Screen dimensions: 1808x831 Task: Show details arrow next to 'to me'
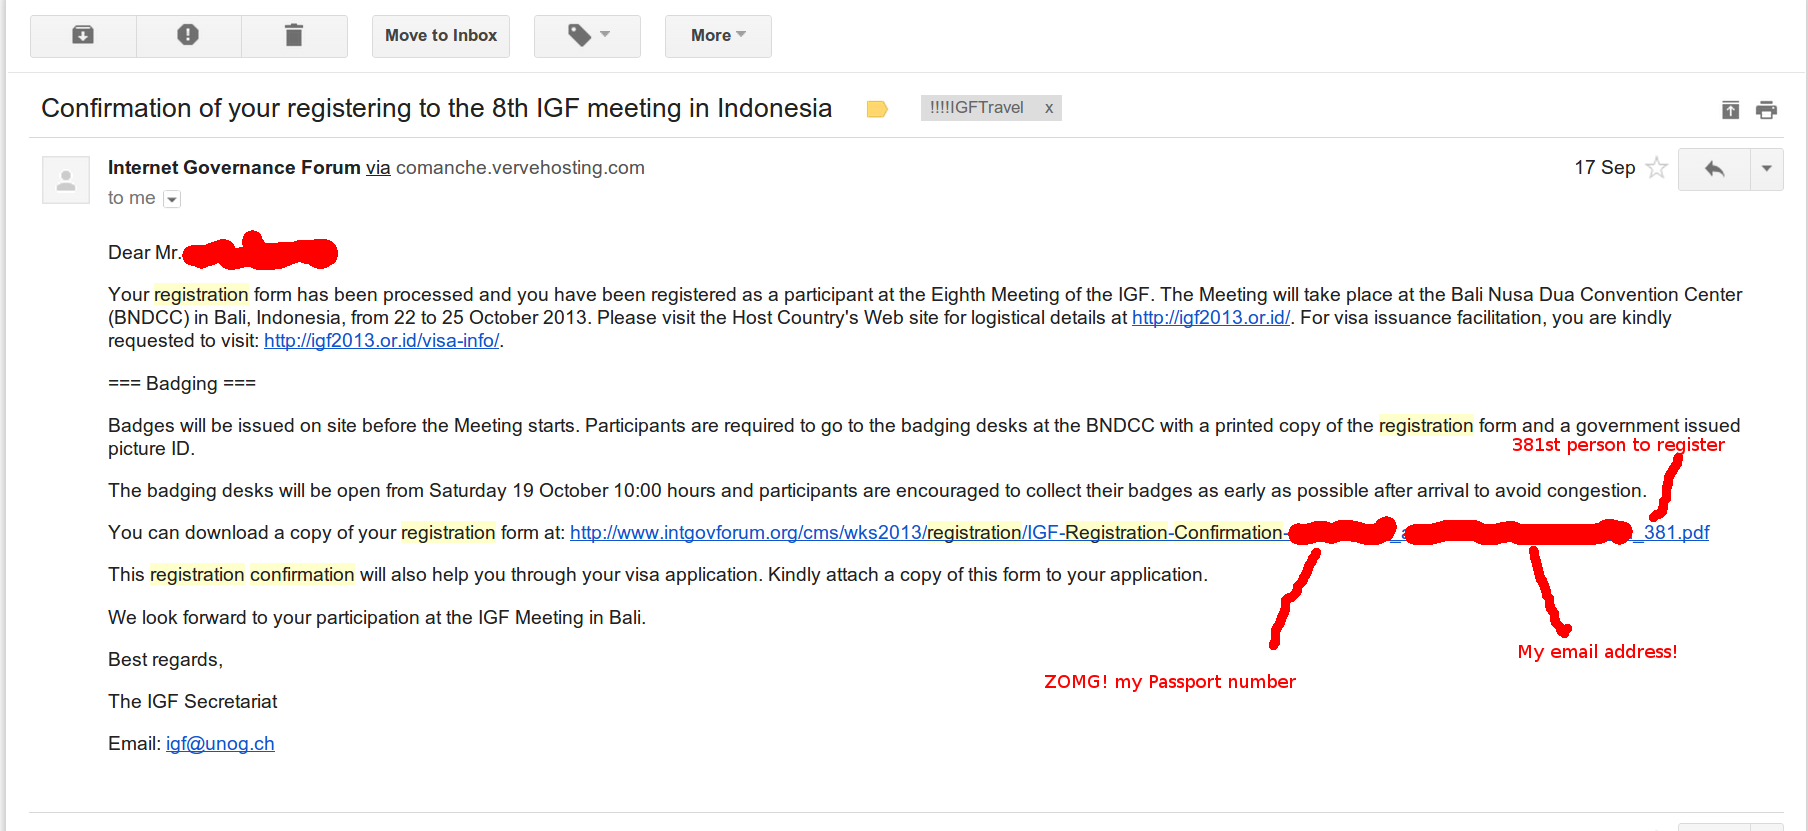click(x=172, y=199)
